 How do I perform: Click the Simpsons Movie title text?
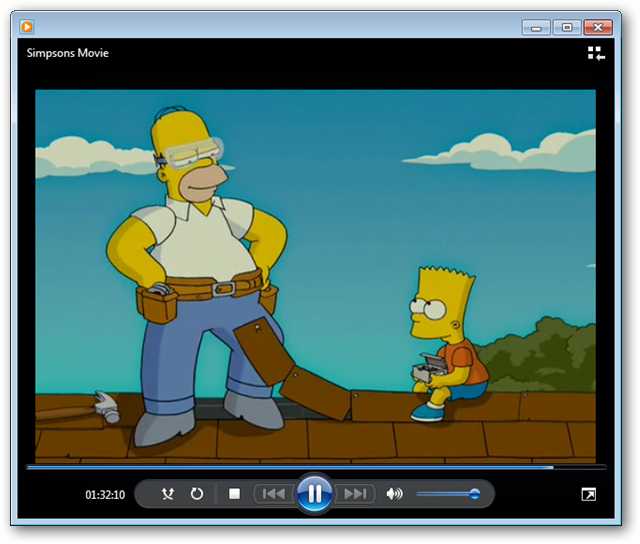68,53
